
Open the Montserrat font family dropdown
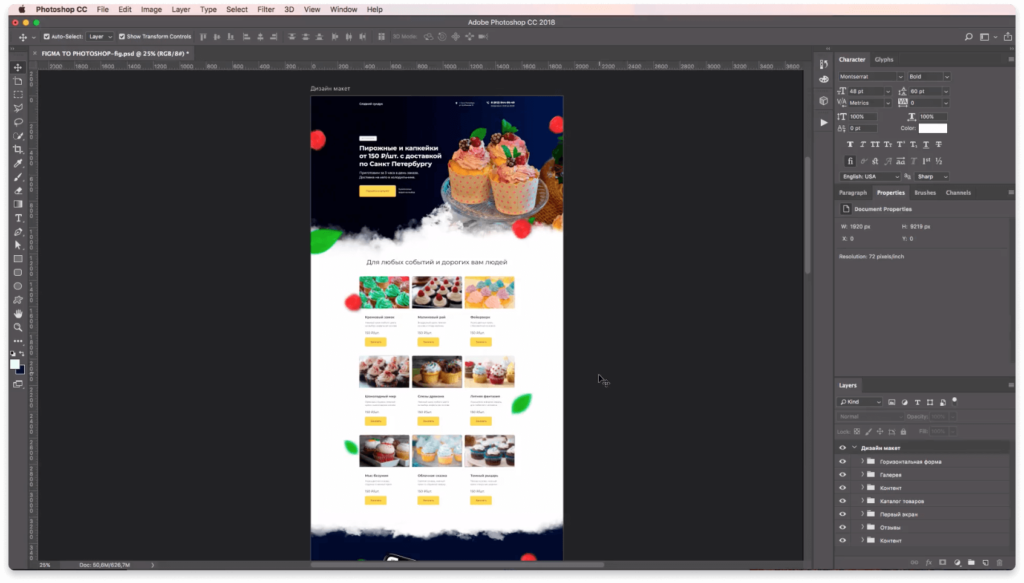[x=870, y=76]
